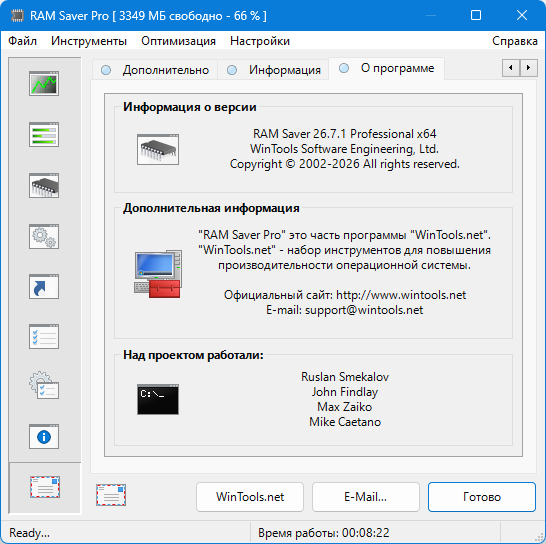
Task: Select the RAM chip sidebar icon
Action: (x=44, y=185)
